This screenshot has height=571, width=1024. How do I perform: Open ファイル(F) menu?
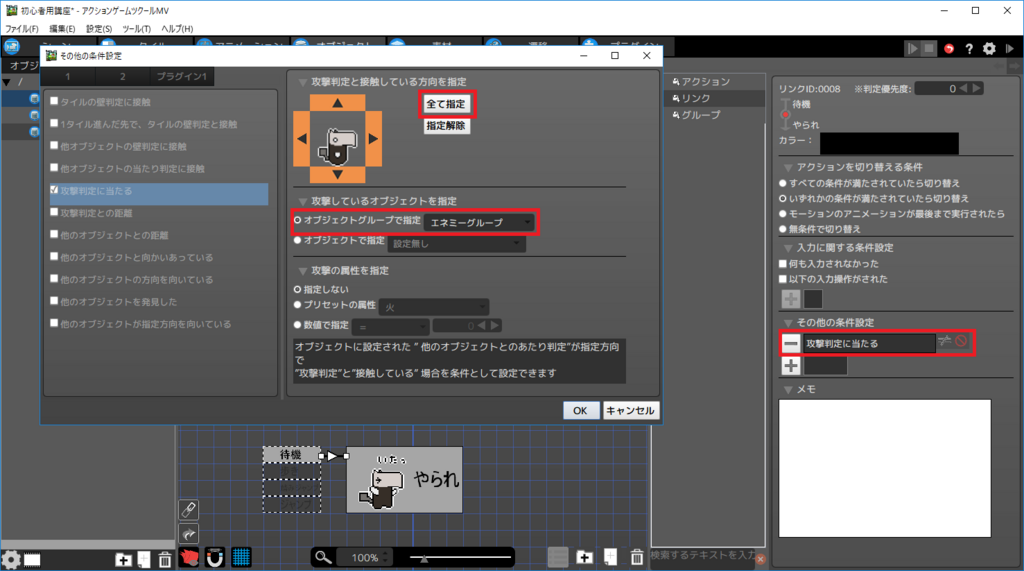[22, 29]
